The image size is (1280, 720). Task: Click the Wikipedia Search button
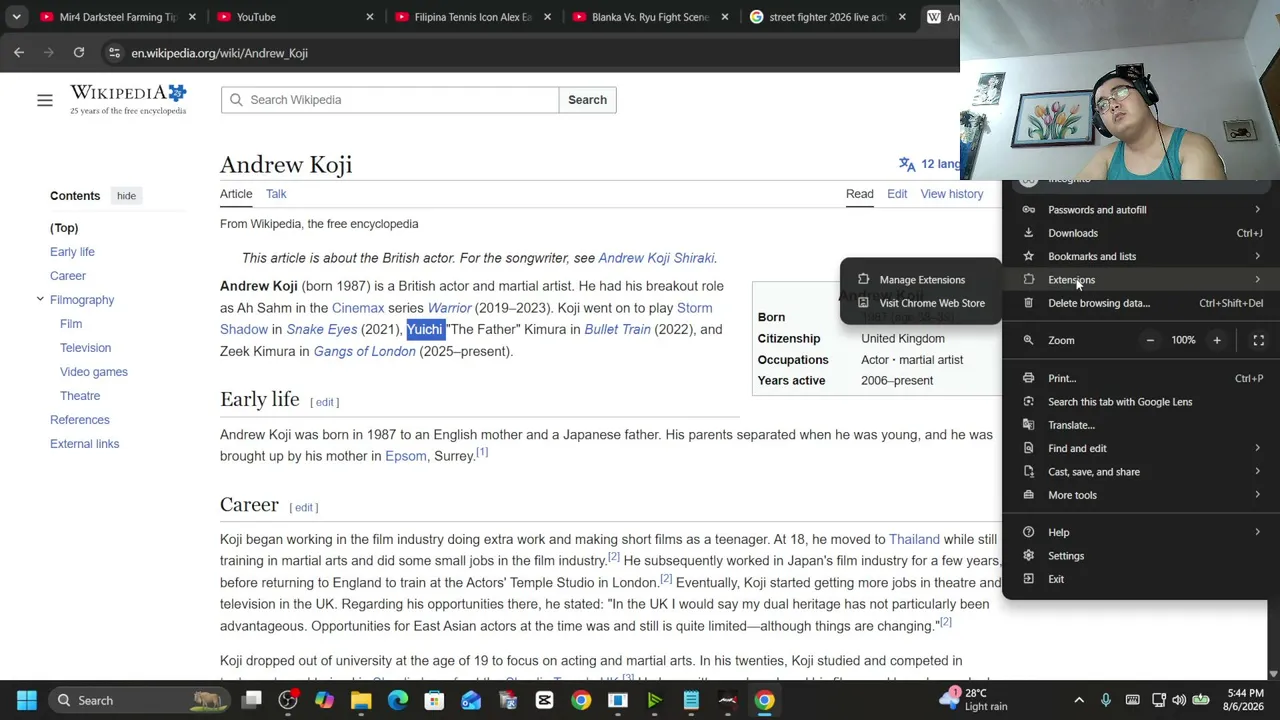tap(587, 100)
